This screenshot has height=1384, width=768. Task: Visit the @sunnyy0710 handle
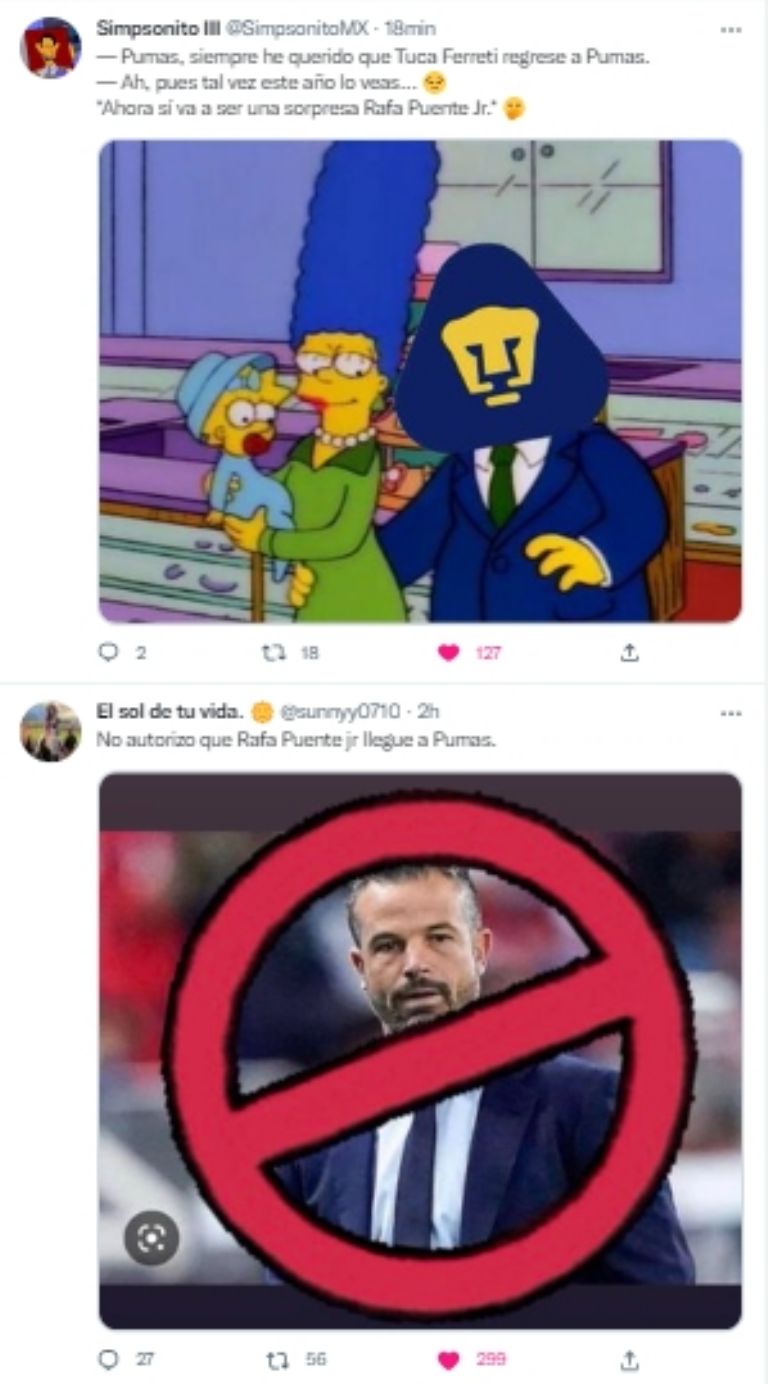pyautogui.click(x=344, y=712)
